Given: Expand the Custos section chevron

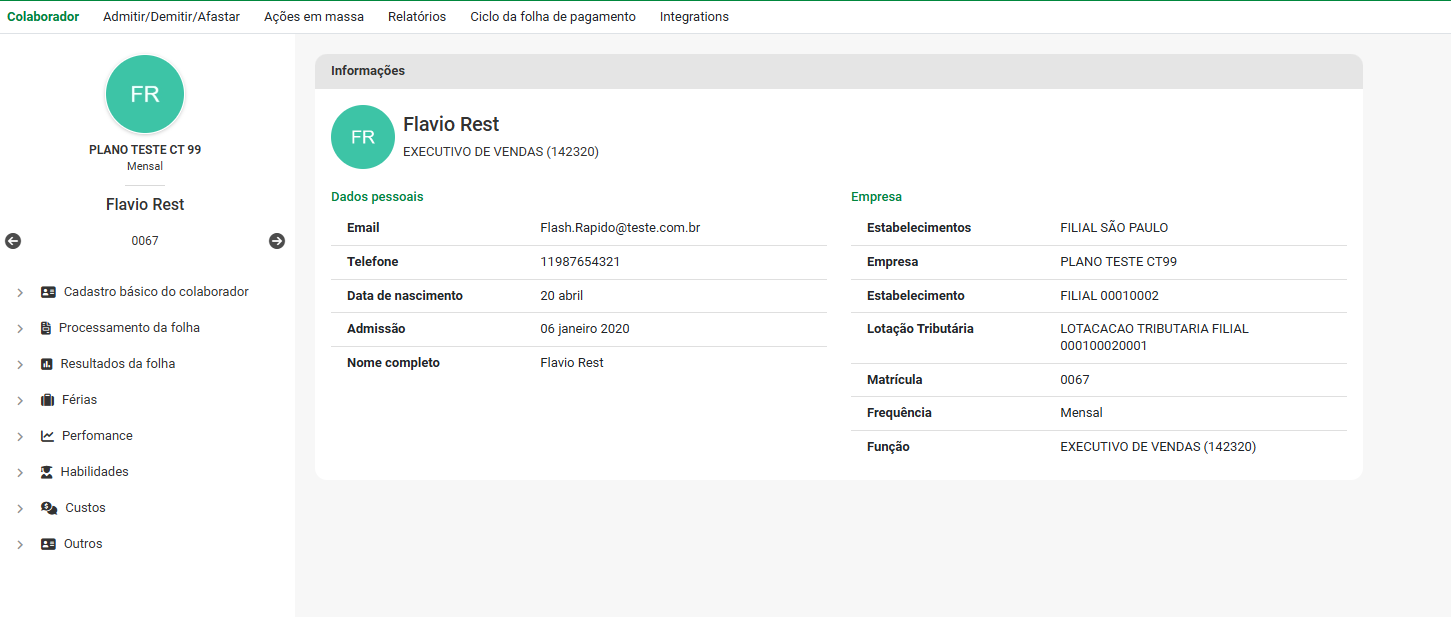Looking at the screenshot, I should tap(20, 509).
